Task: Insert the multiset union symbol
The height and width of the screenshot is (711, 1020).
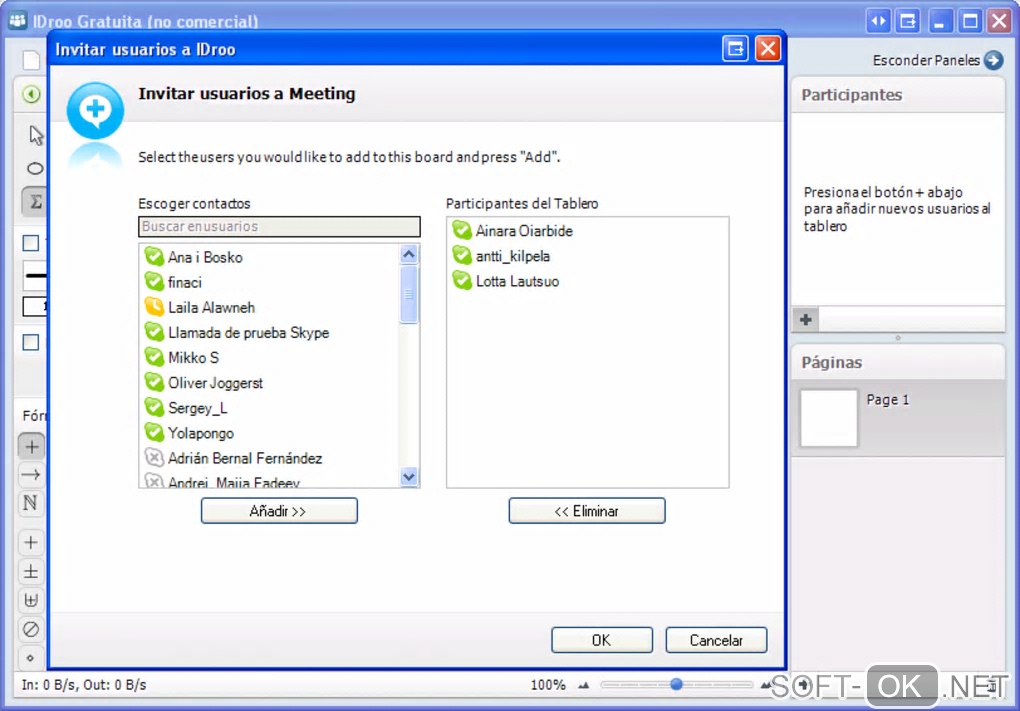Action: click(31, 600)
